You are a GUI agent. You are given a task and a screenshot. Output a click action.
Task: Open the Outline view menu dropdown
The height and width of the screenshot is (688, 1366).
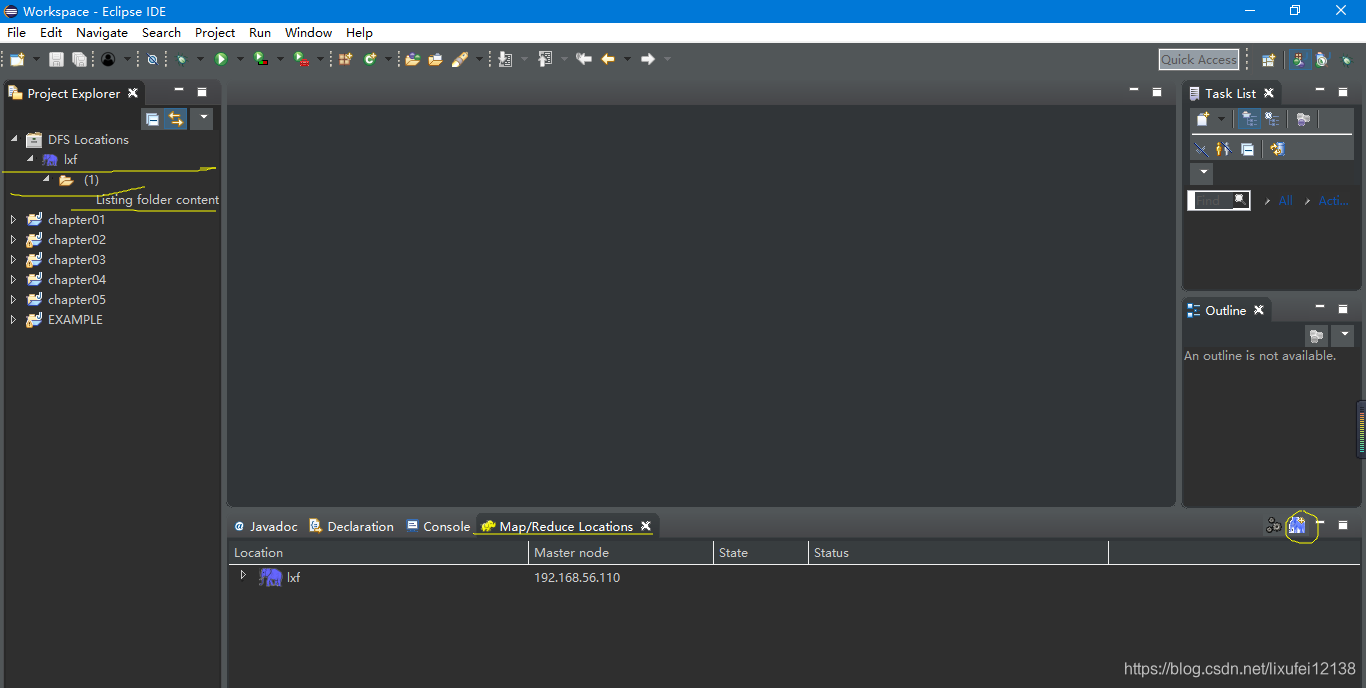coord(1344,335)
